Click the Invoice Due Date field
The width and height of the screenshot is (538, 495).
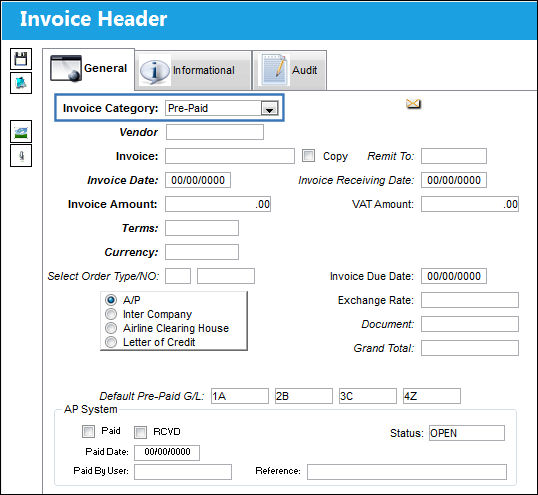pyautogui.click(x=454, y=276)
